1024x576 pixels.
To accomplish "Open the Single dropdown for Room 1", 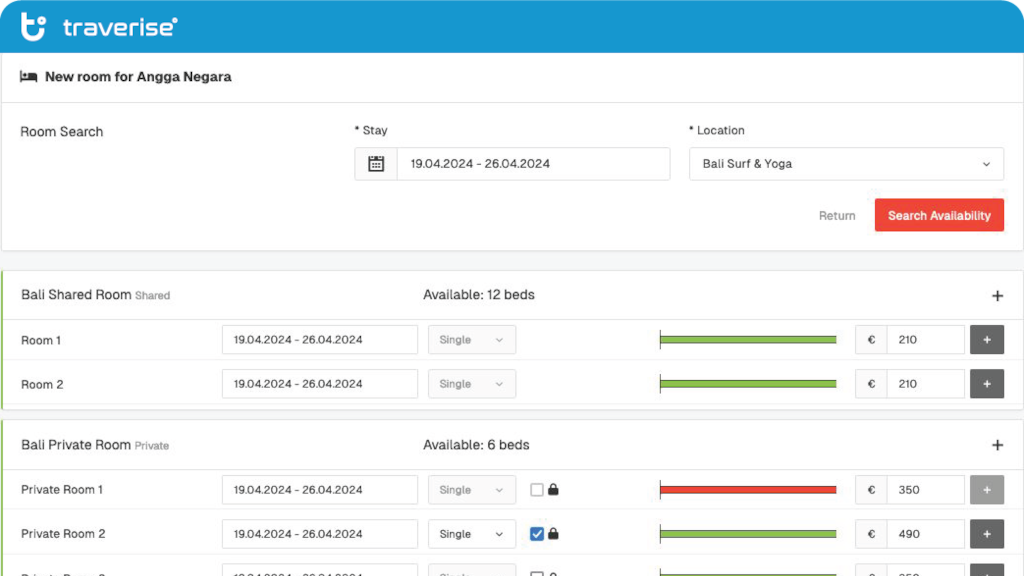I will 472,340.
